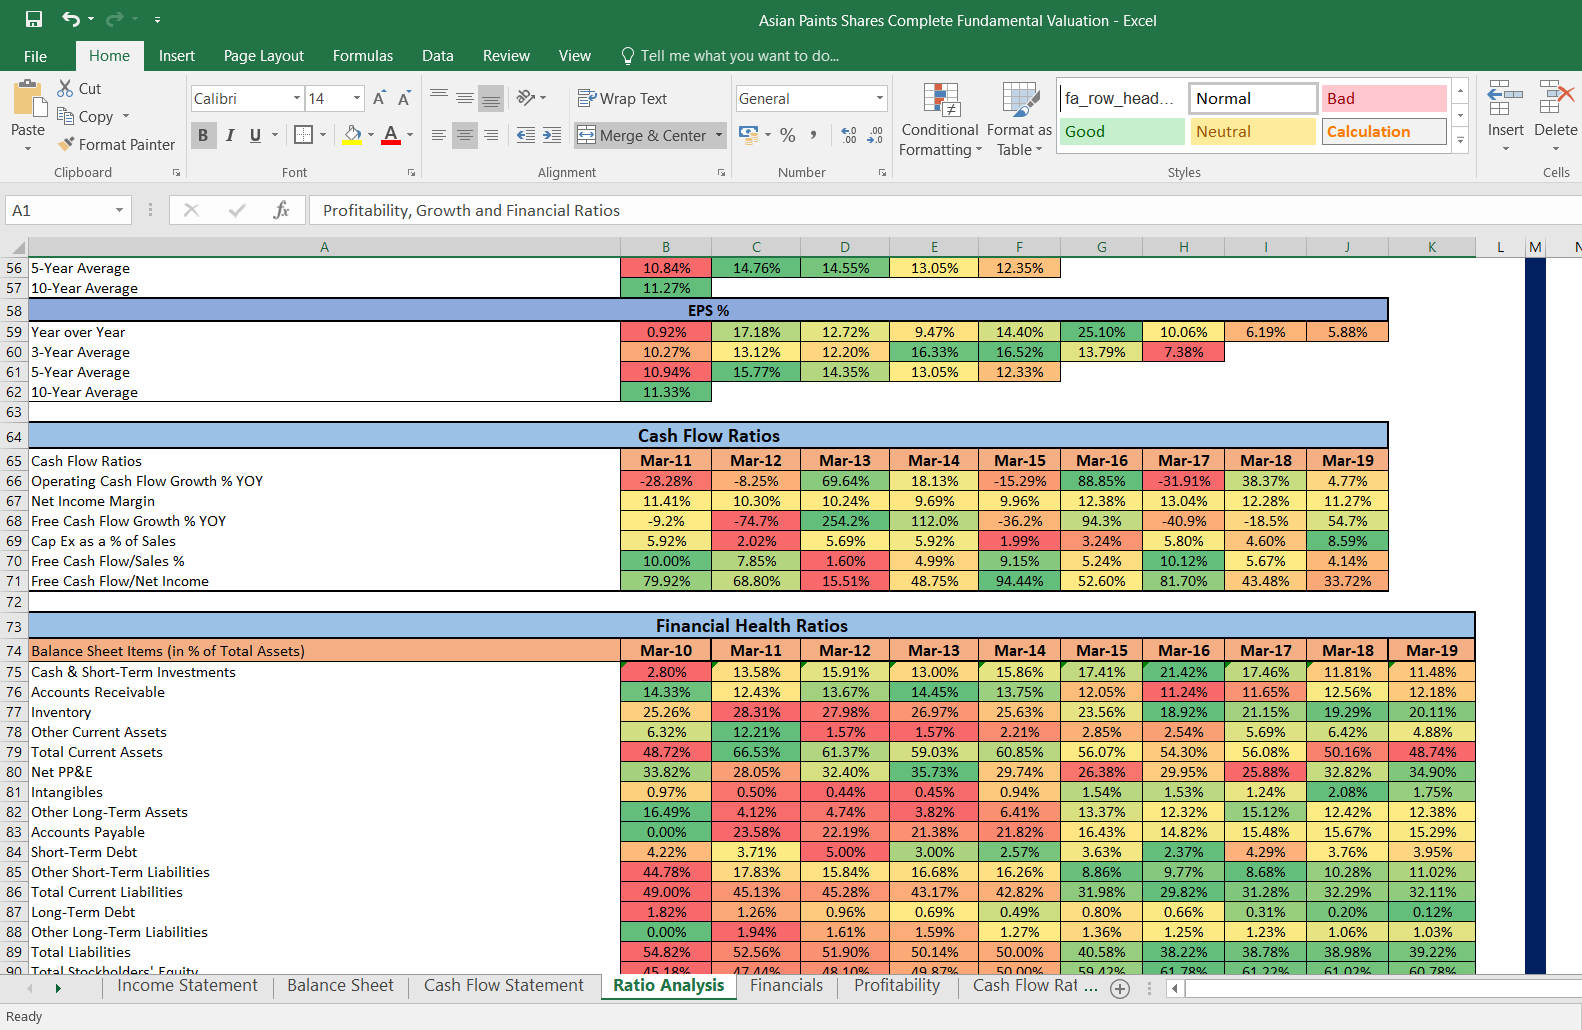Switch to the Page Layout tab

pos(264,56)
